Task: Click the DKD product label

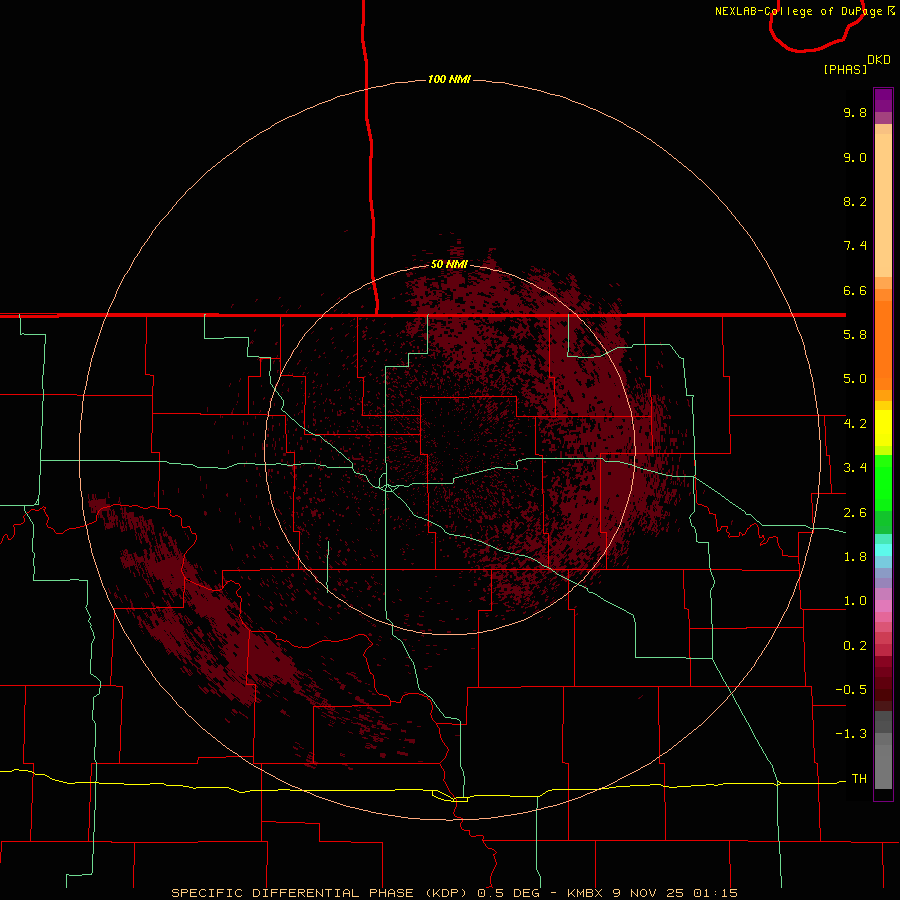Action: 879,60
